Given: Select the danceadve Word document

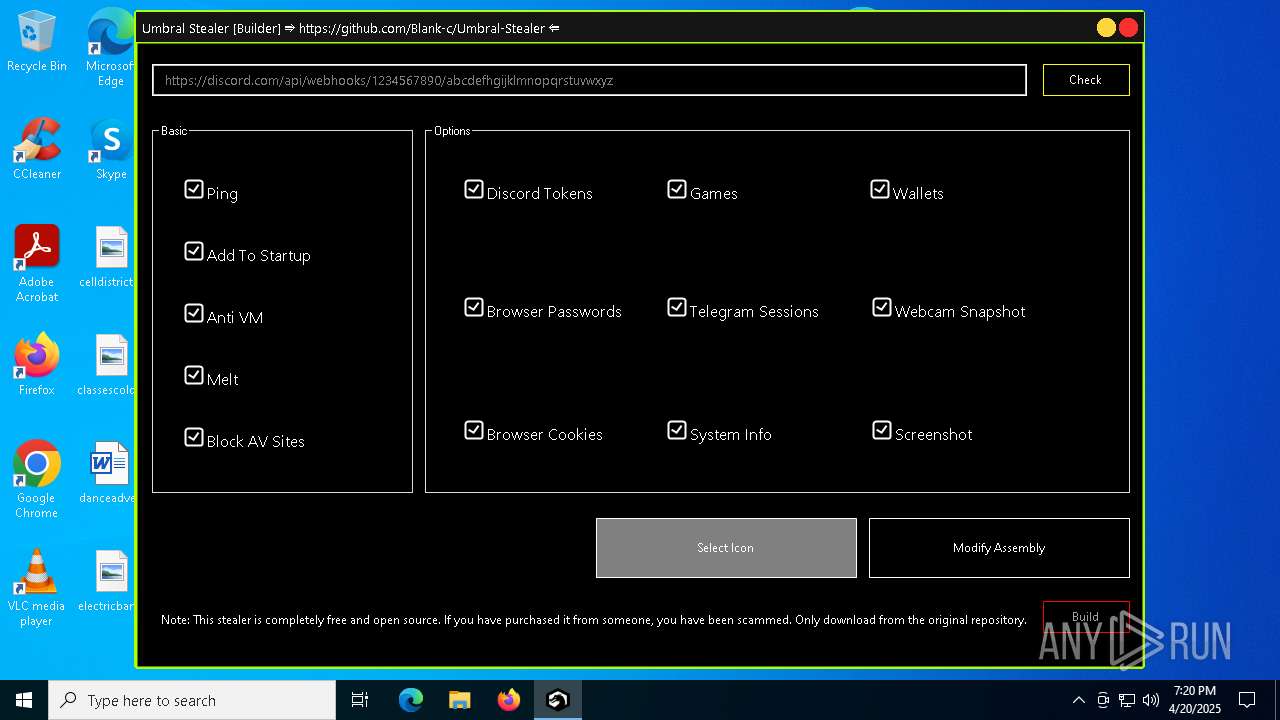Looking at the screenshot, I should pyautogui.click(x=108, y=473).
